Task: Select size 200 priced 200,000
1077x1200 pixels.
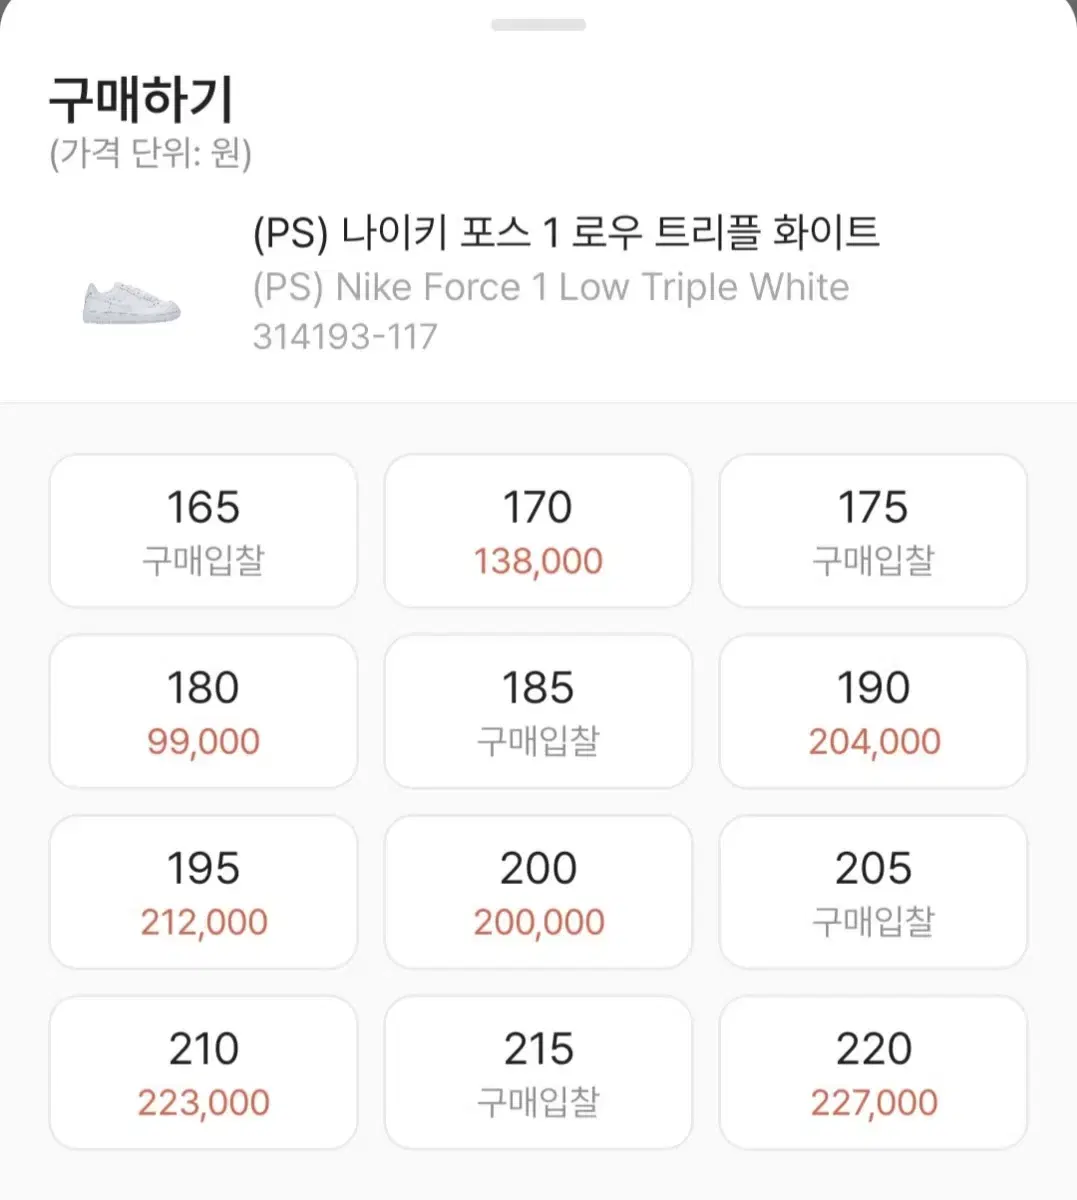Action: click(x=538, y=892)
